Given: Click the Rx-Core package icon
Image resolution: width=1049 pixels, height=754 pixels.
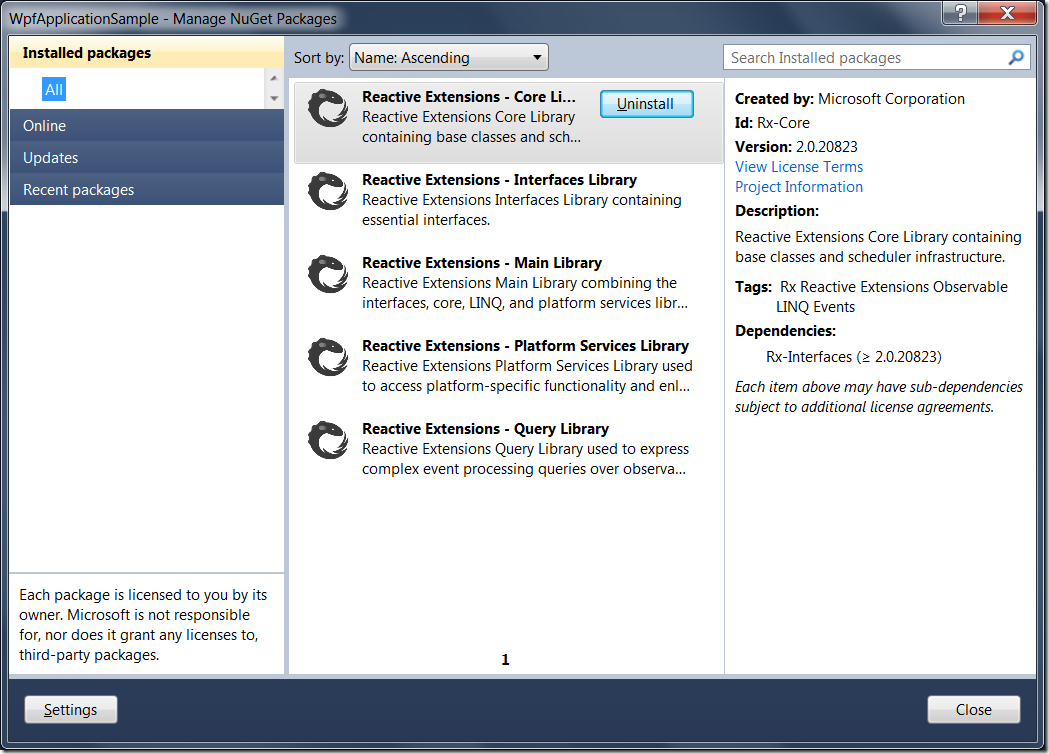Looking at the screenshot, I should (328, 108).
